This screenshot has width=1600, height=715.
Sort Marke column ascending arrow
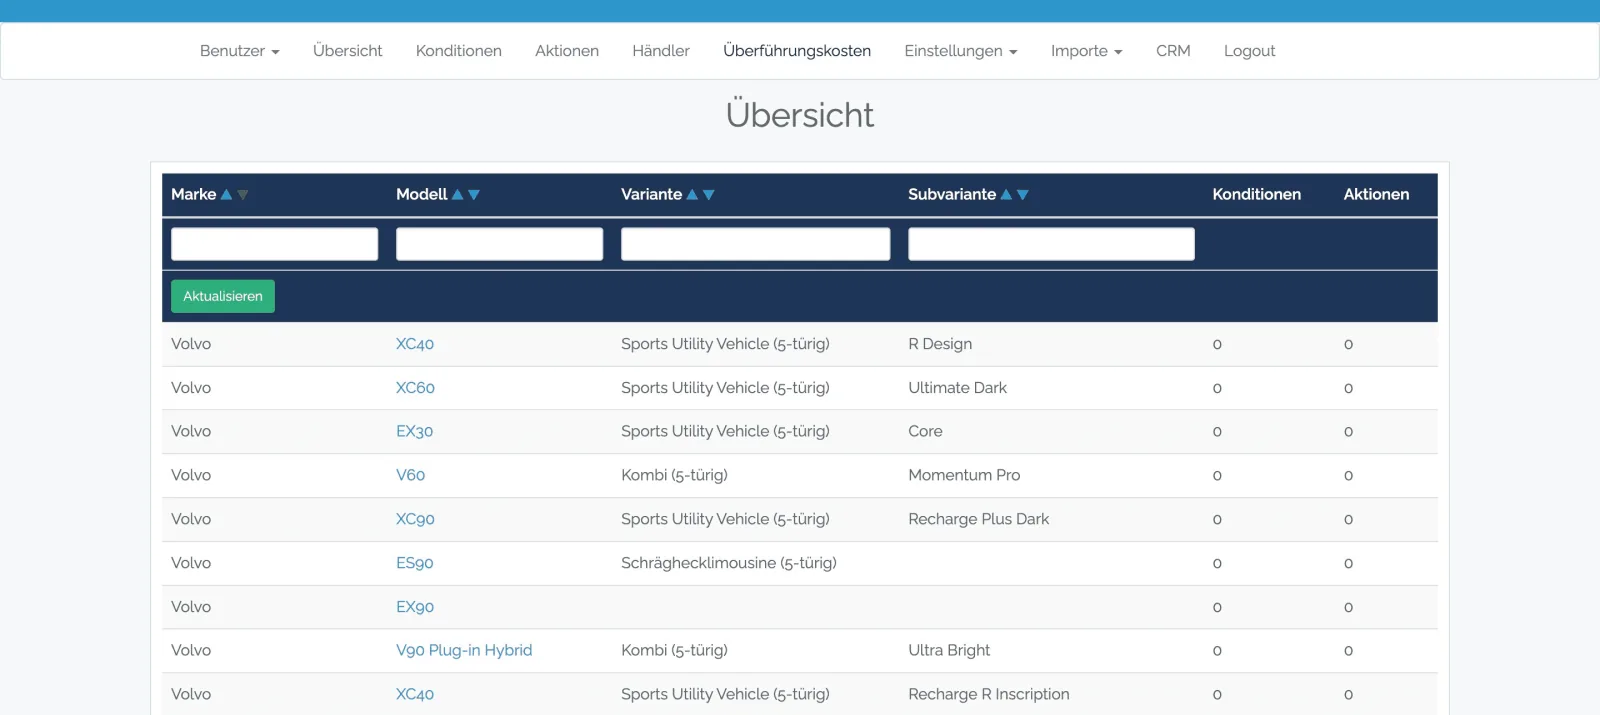pos(226,195)
